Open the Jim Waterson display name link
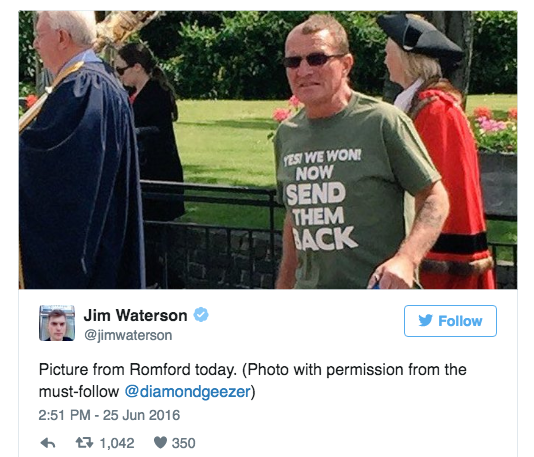Image resolution: width=534 pixels, height=457 pixels. 136,315
